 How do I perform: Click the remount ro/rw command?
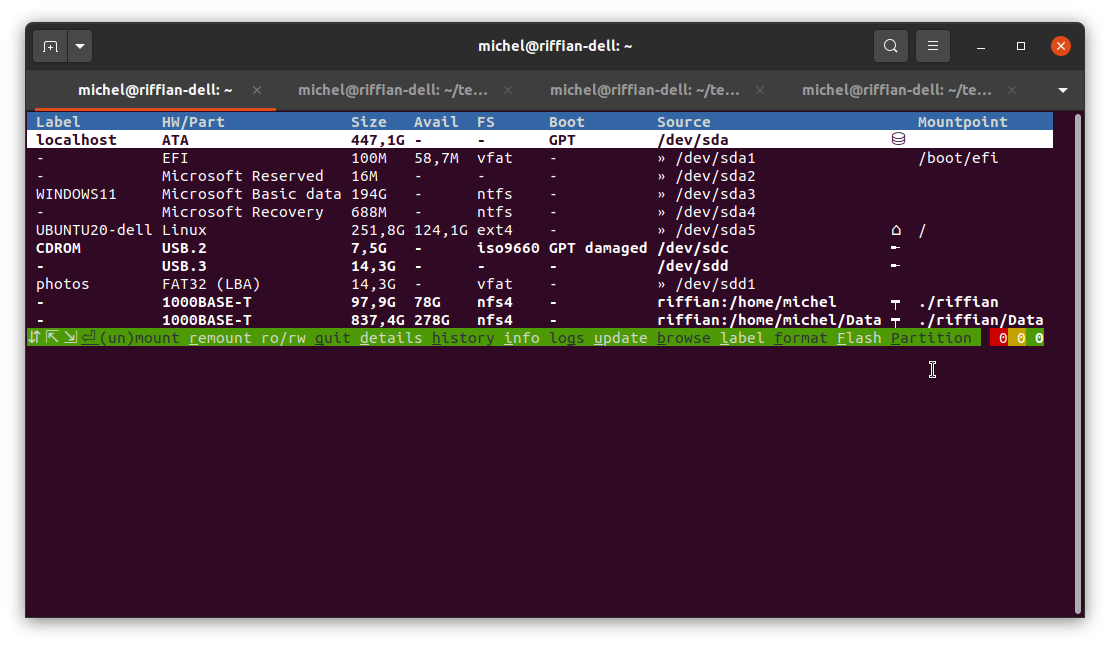tap(248, 338)
